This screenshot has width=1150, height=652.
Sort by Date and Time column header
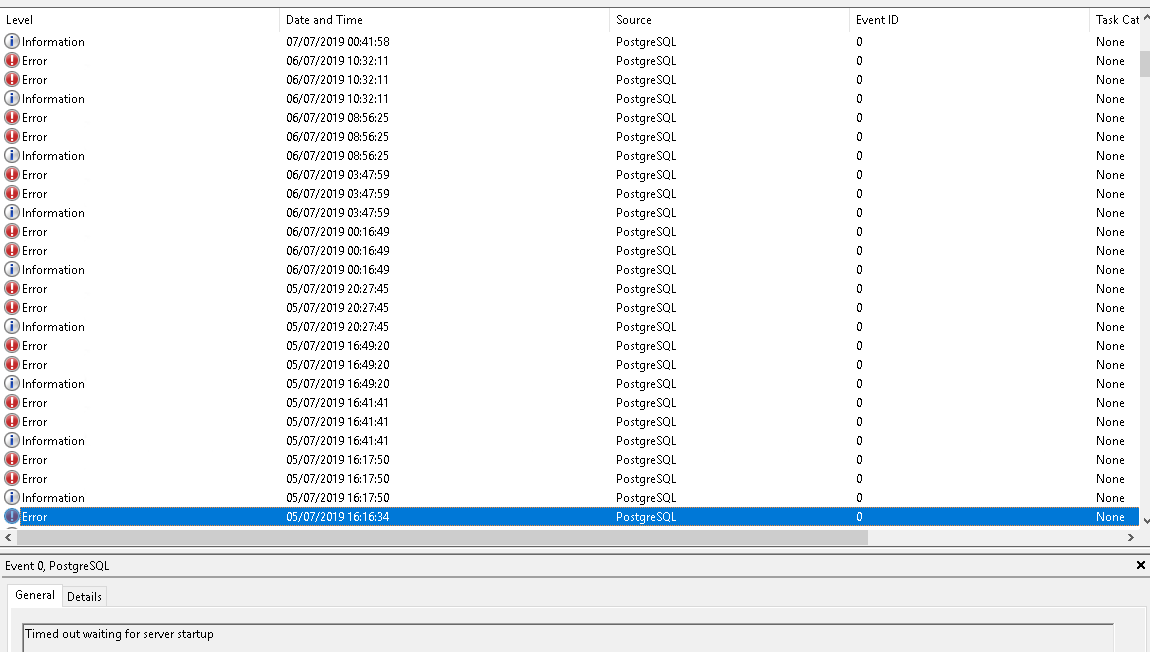point(444,20)
